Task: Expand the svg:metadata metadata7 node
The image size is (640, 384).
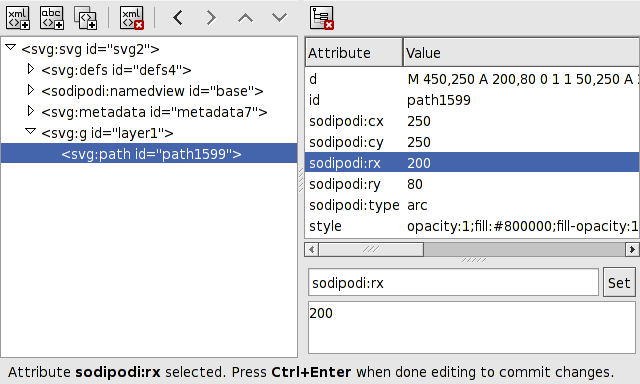Action: [31, 111]
